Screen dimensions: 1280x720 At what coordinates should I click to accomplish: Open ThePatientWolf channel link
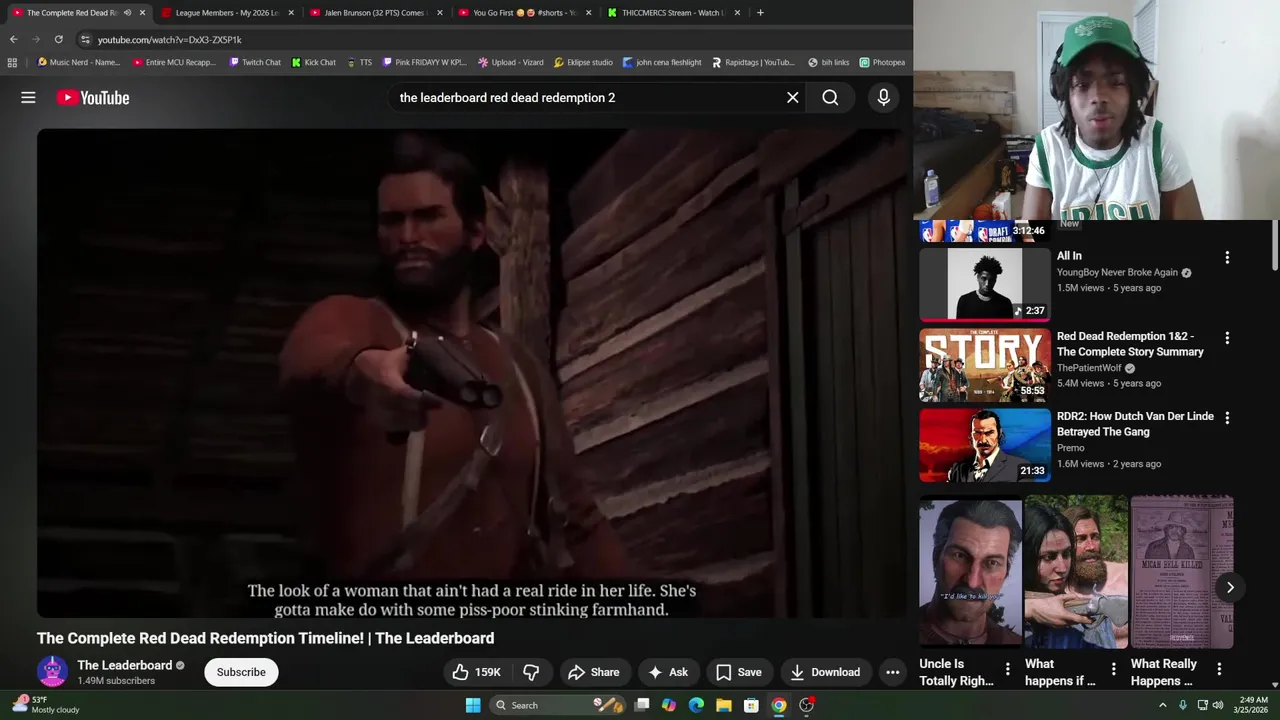(x=1089, y=368)
